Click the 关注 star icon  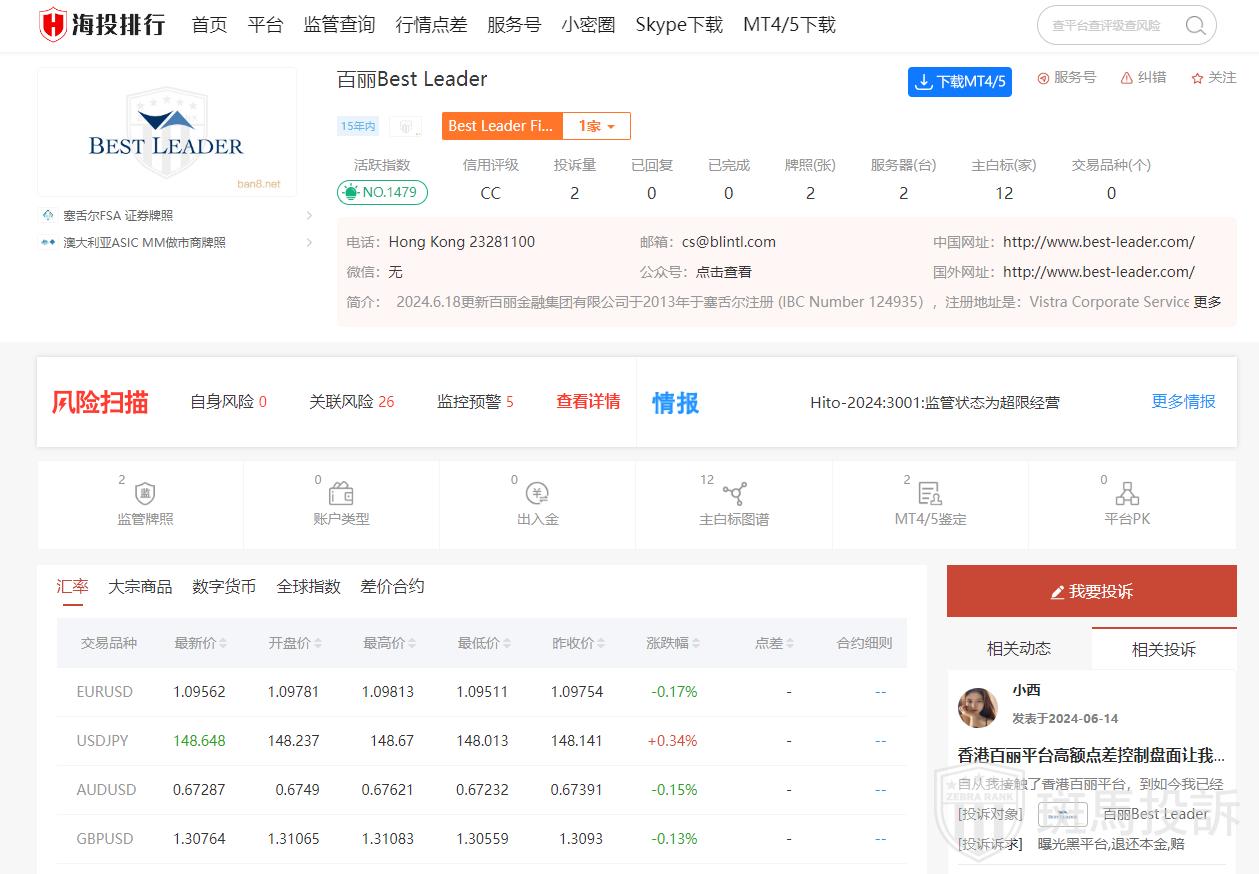click(1197, 78)
